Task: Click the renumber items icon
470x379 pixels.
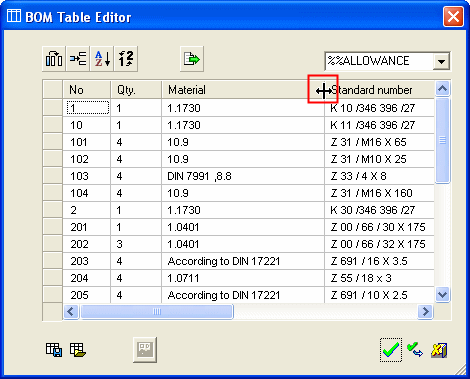Action: pos(126,59)
